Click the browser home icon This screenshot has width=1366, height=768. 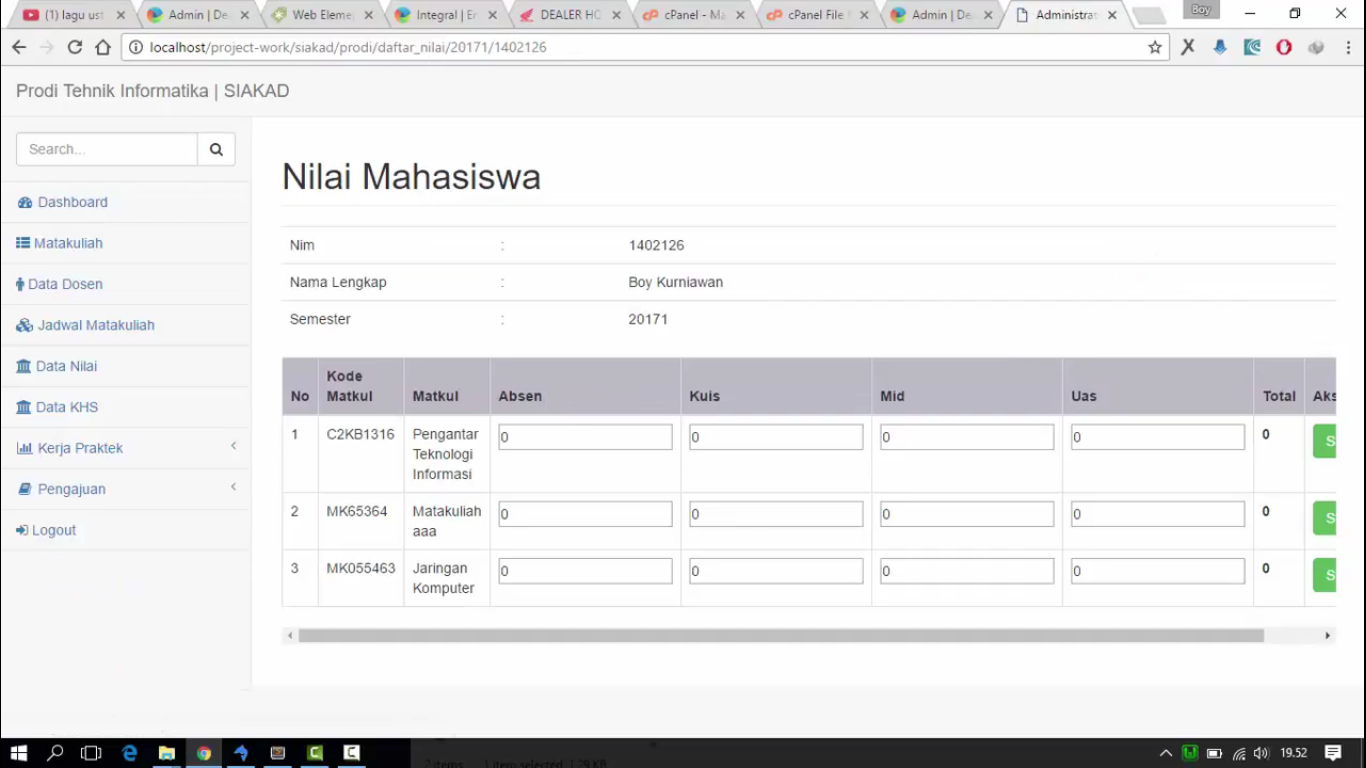pos(103,47)
